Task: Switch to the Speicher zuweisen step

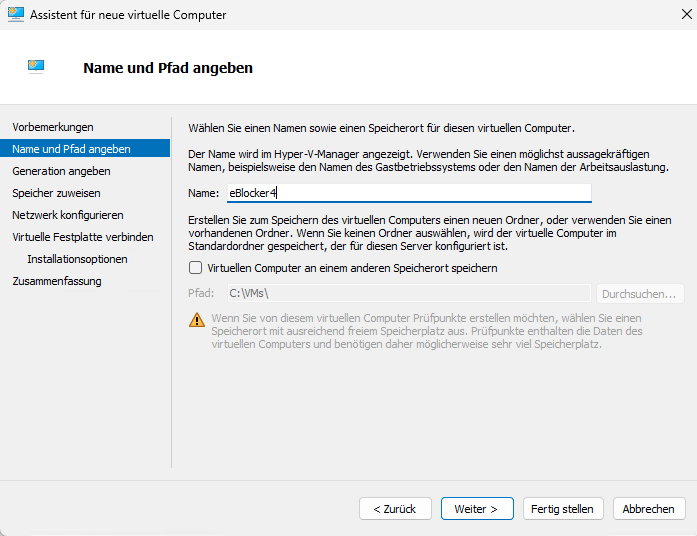Action: (x=56, y=193)
